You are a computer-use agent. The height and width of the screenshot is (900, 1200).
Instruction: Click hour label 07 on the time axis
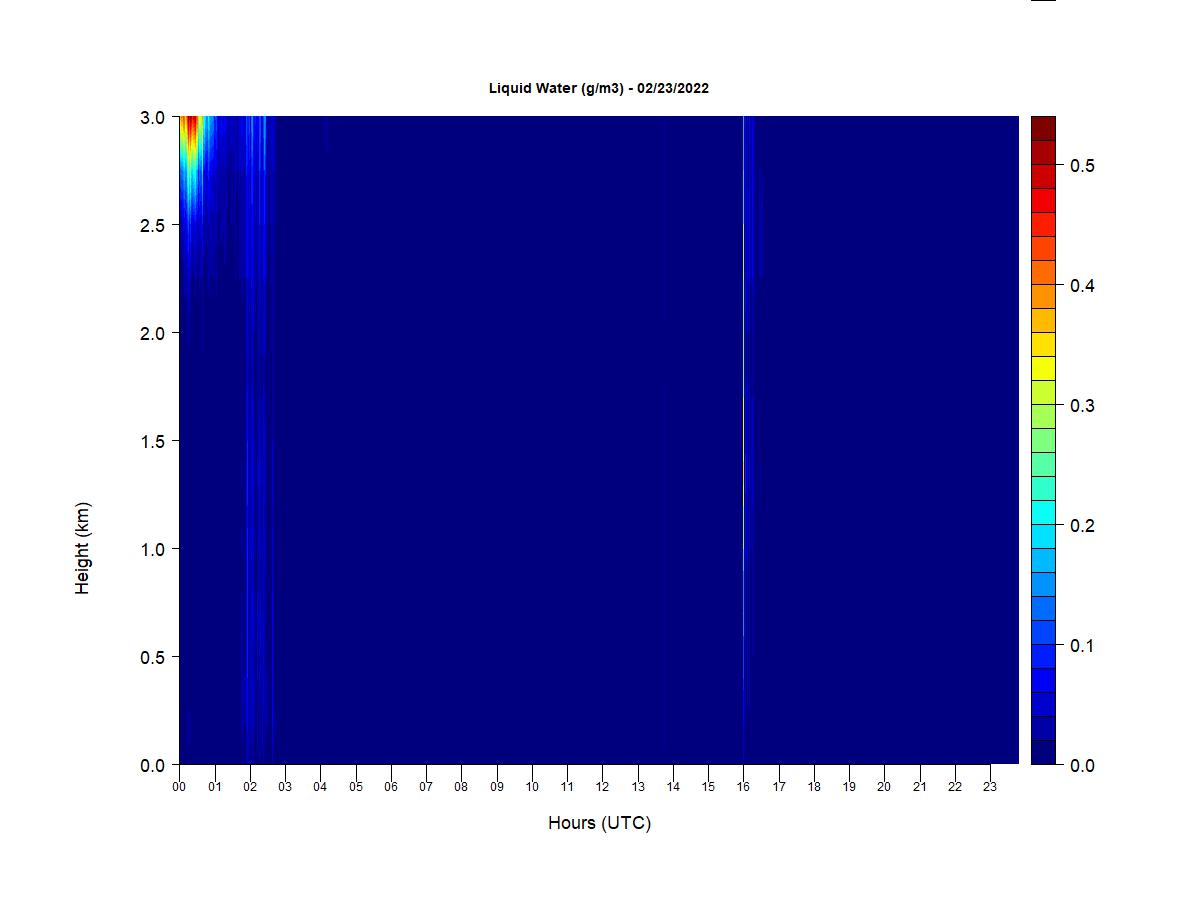pyautogui.click(x=426, y=786)
